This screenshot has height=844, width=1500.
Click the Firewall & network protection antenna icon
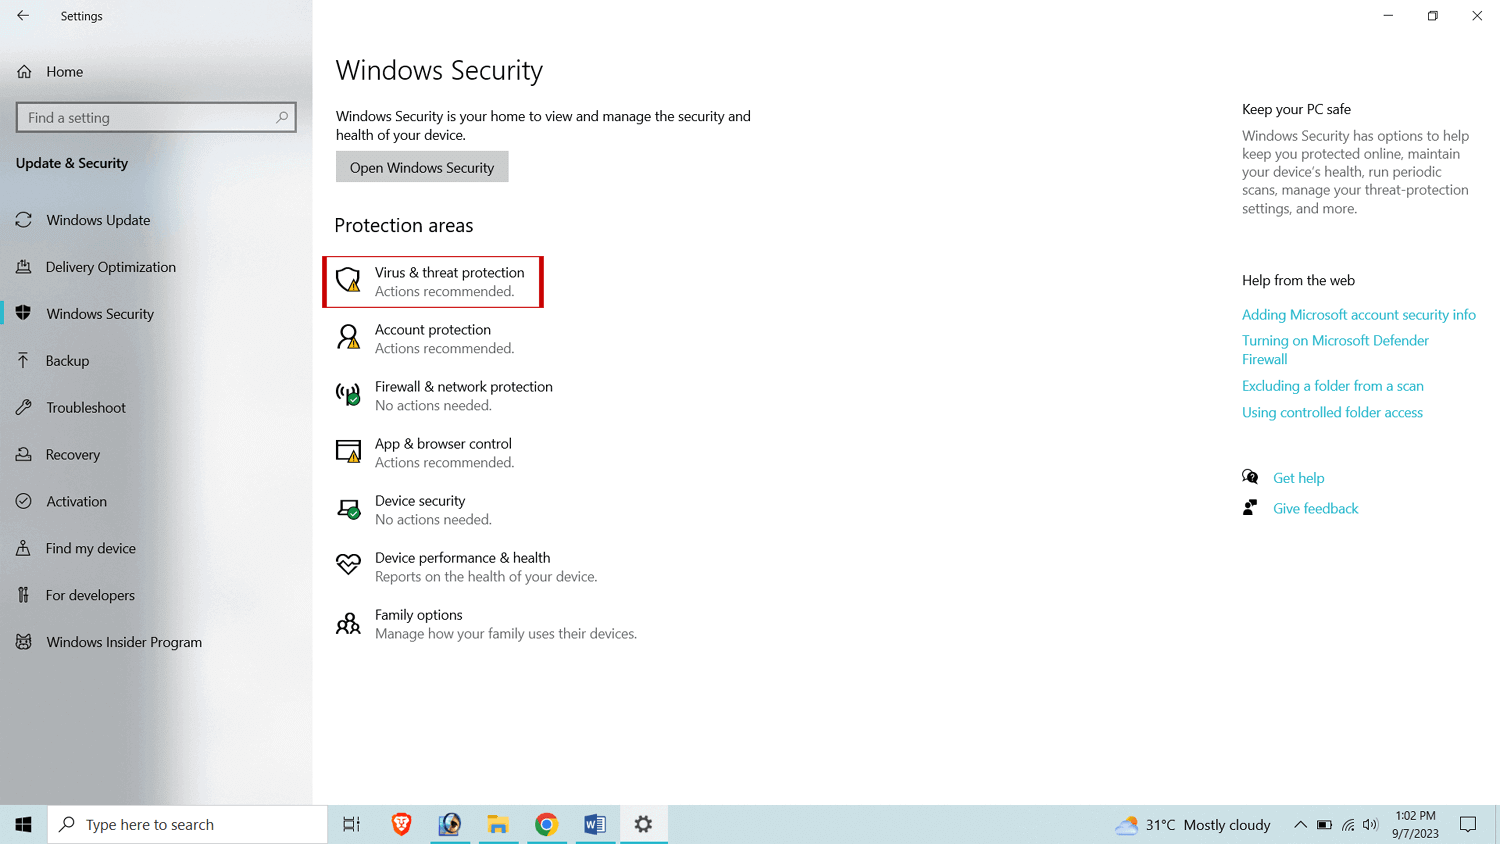(348, 394)
